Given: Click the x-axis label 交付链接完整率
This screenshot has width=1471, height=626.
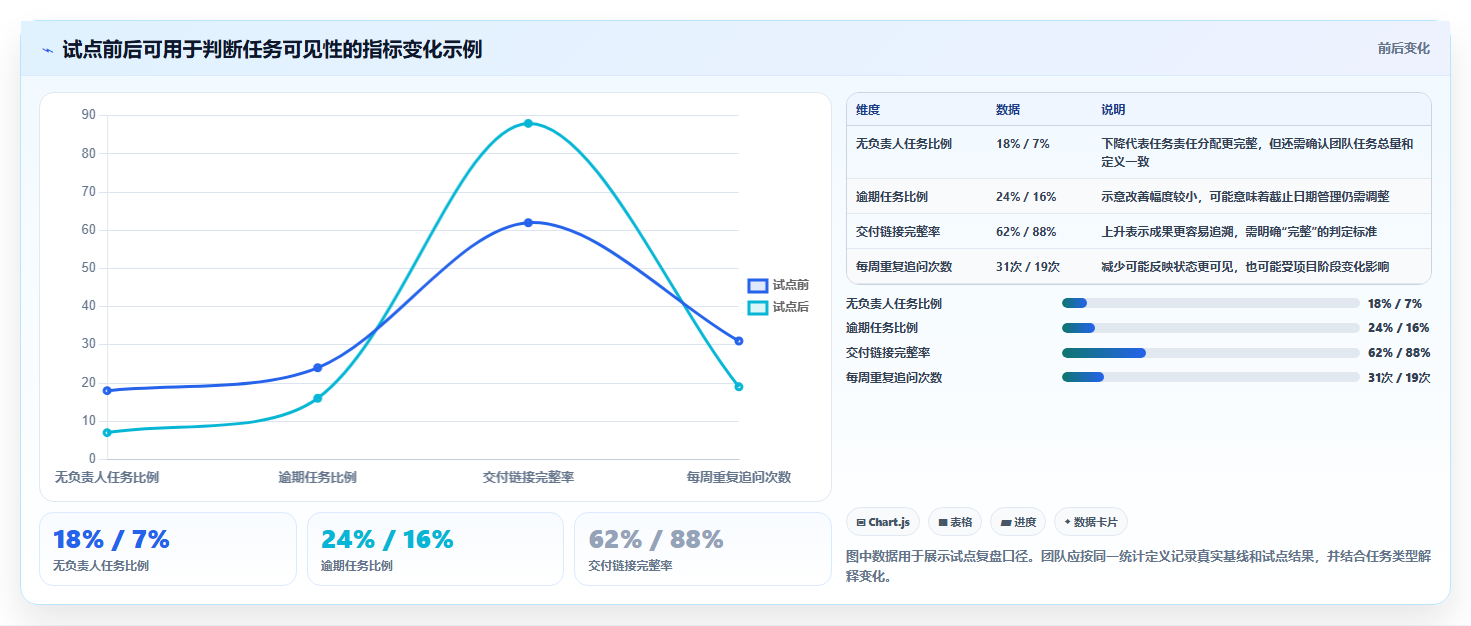Looking at the screenshot, I should coord(528,477).
